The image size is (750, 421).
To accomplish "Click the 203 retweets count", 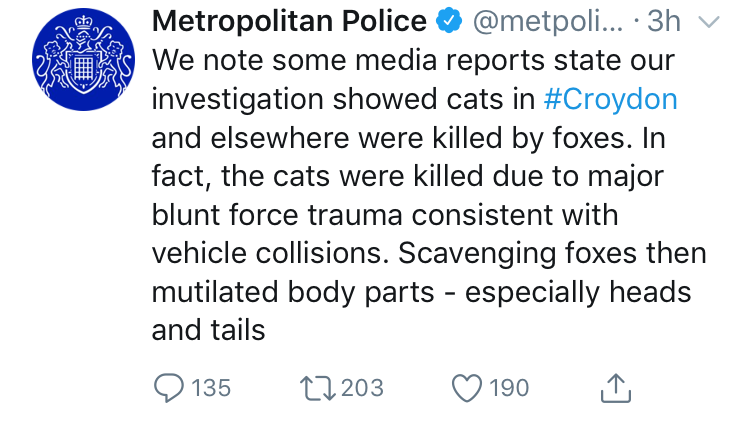I will coord(363,387).
